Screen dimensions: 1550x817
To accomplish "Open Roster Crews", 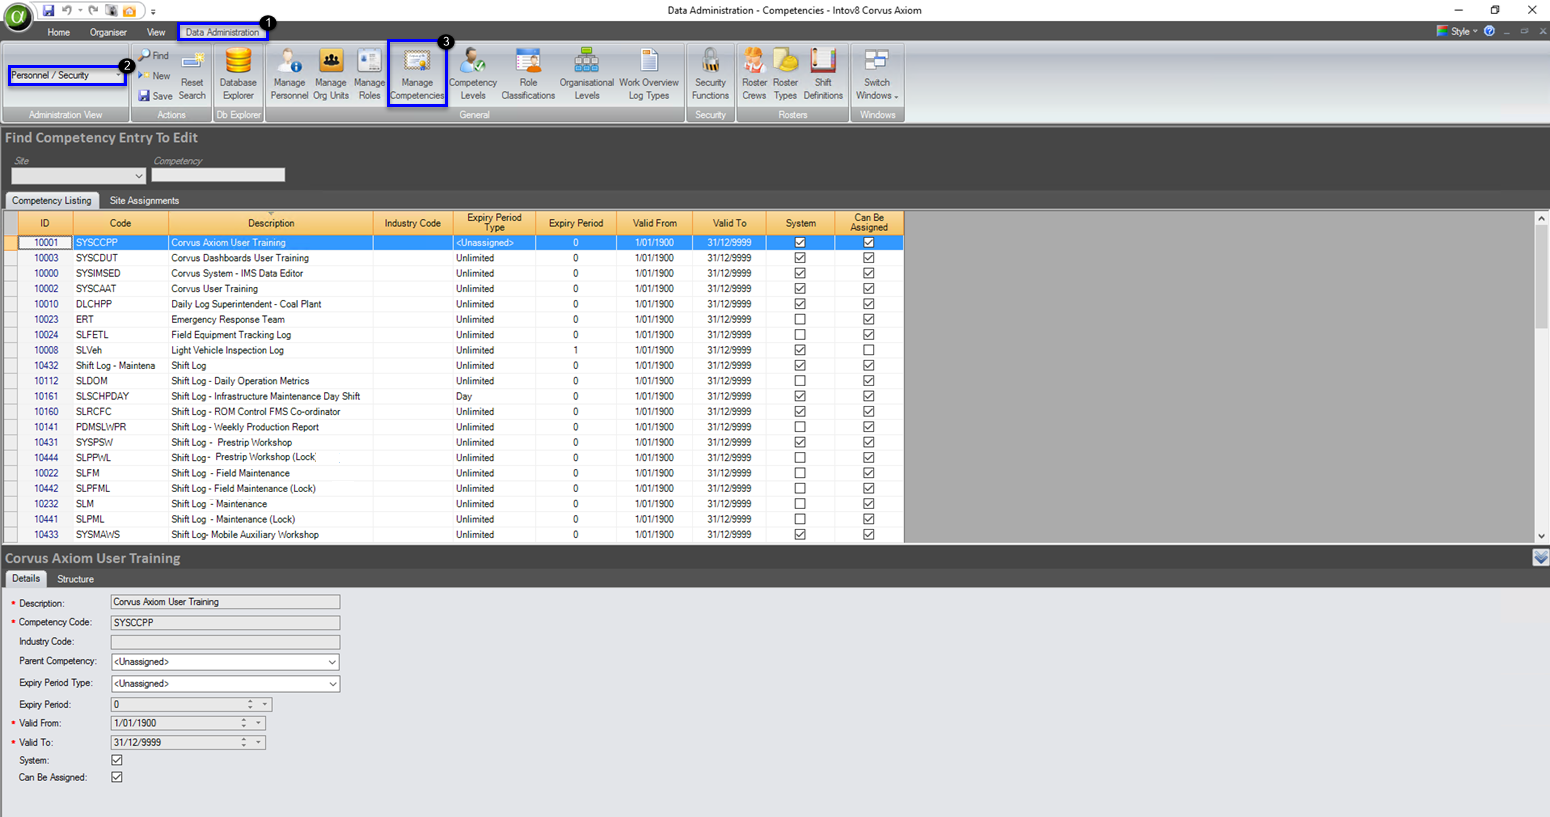I will [x=754, y=75].
